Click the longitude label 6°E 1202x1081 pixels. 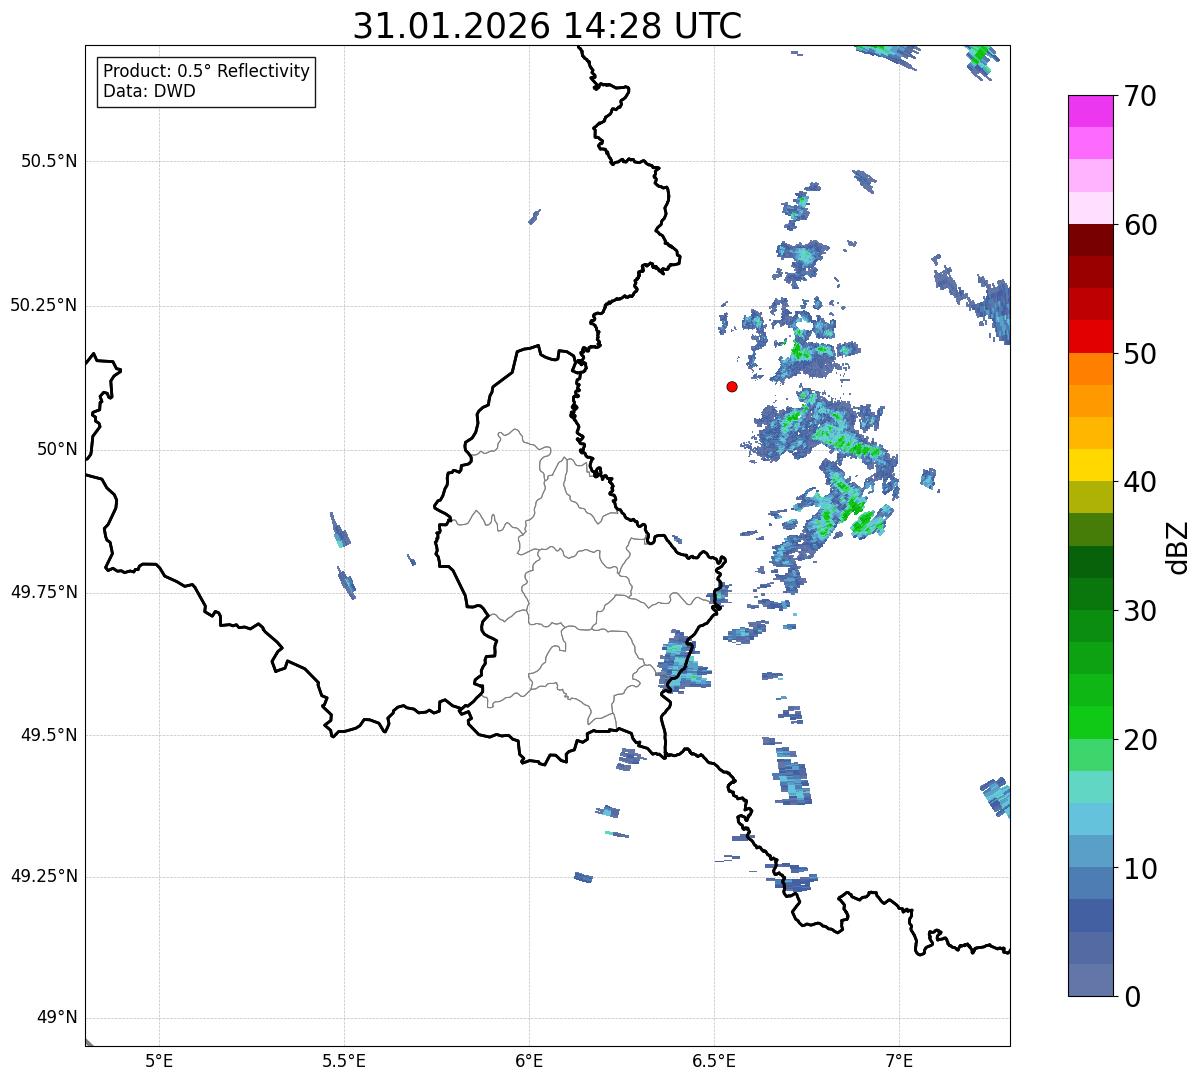(529, 1061)
